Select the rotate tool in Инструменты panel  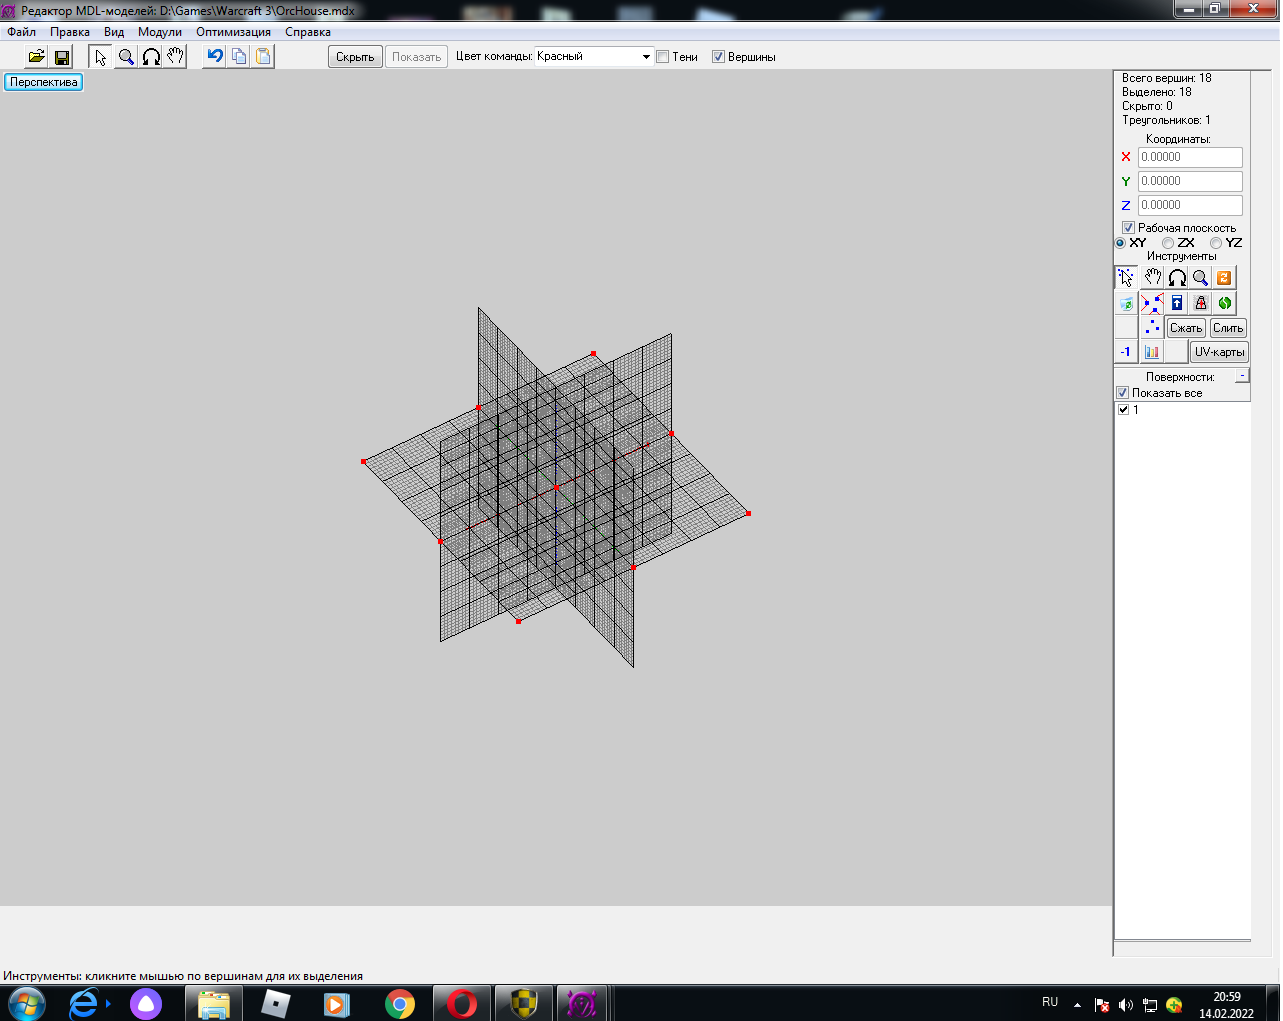coord(1177,278)
